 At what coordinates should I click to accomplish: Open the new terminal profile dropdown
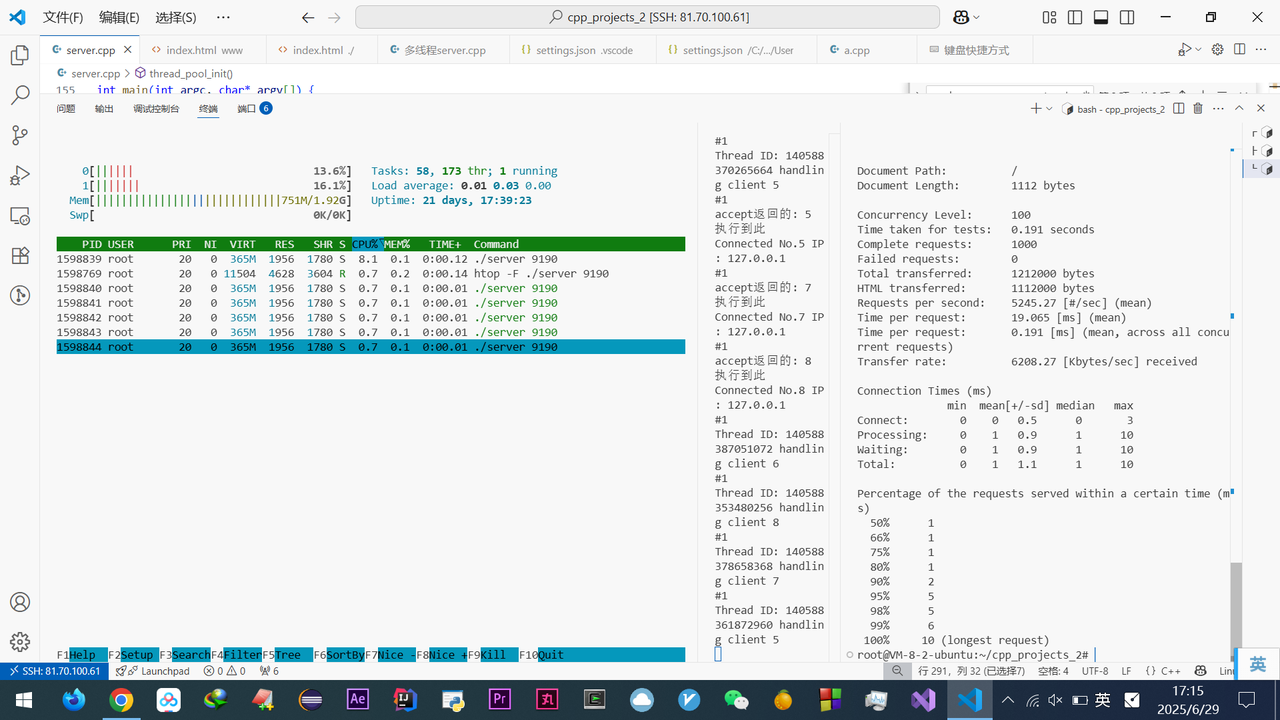point(1049,109)
